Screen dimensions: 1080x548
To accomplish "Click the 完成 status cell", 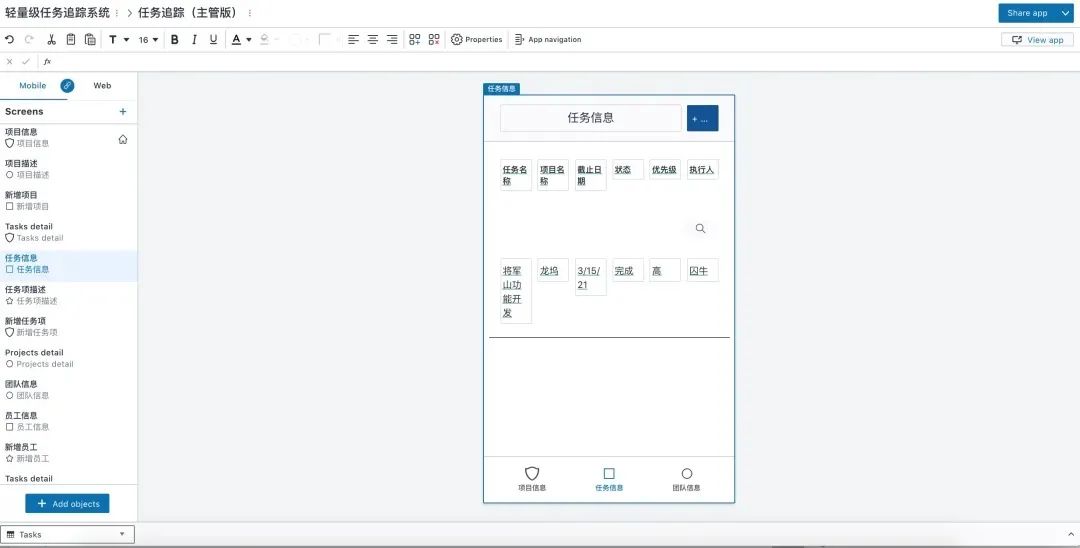I will point(627,270).
